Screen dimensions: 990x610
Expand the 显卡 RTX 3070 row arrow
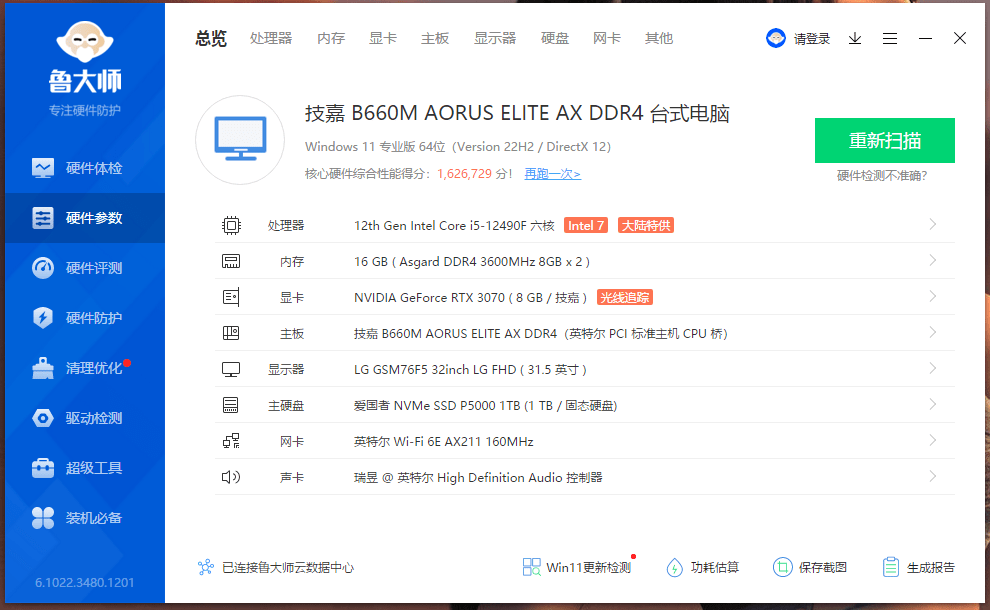click(x=932, y=297)
